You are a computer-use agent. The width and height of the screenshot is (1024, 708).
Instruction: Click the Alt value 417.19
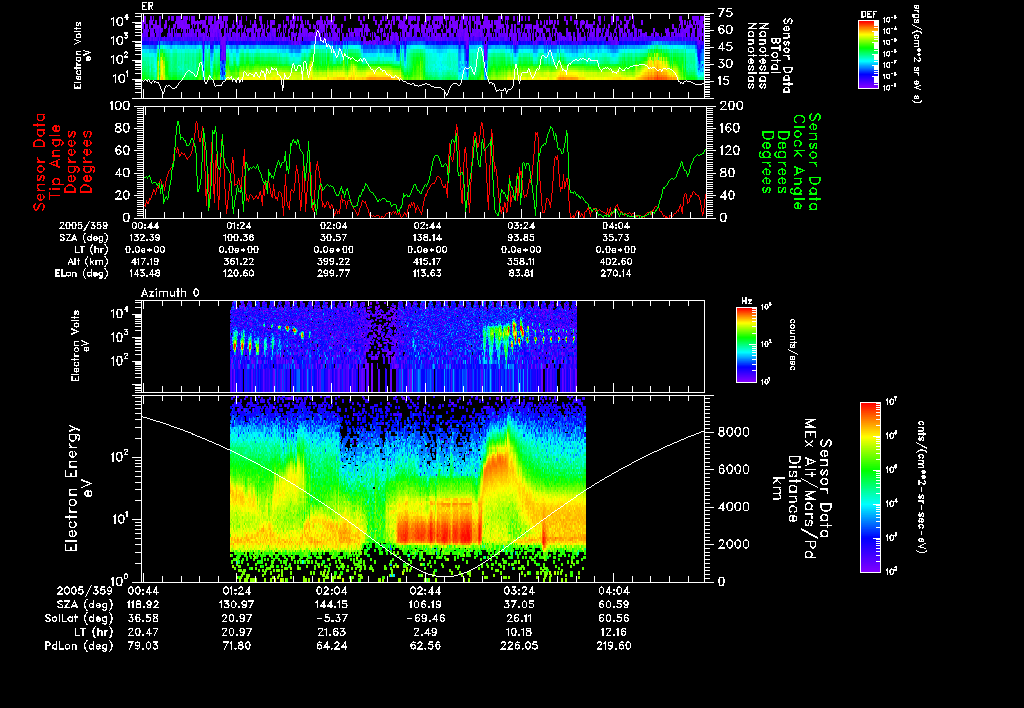point(146,261)
